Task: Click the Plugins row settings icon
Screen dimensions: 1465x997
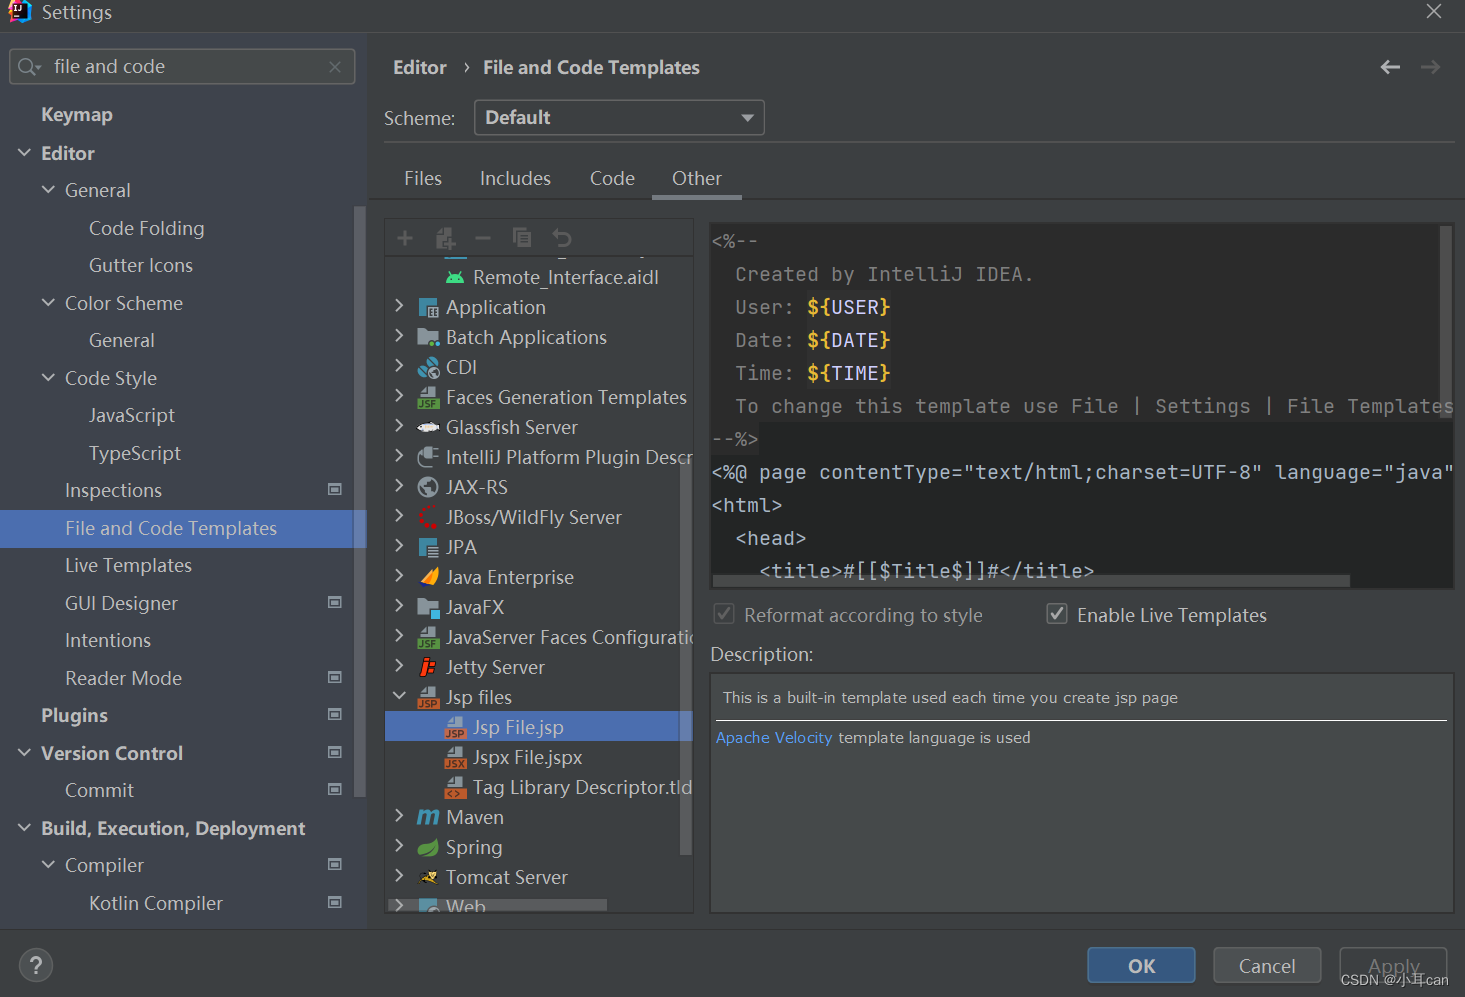Action: pos(335,715)
